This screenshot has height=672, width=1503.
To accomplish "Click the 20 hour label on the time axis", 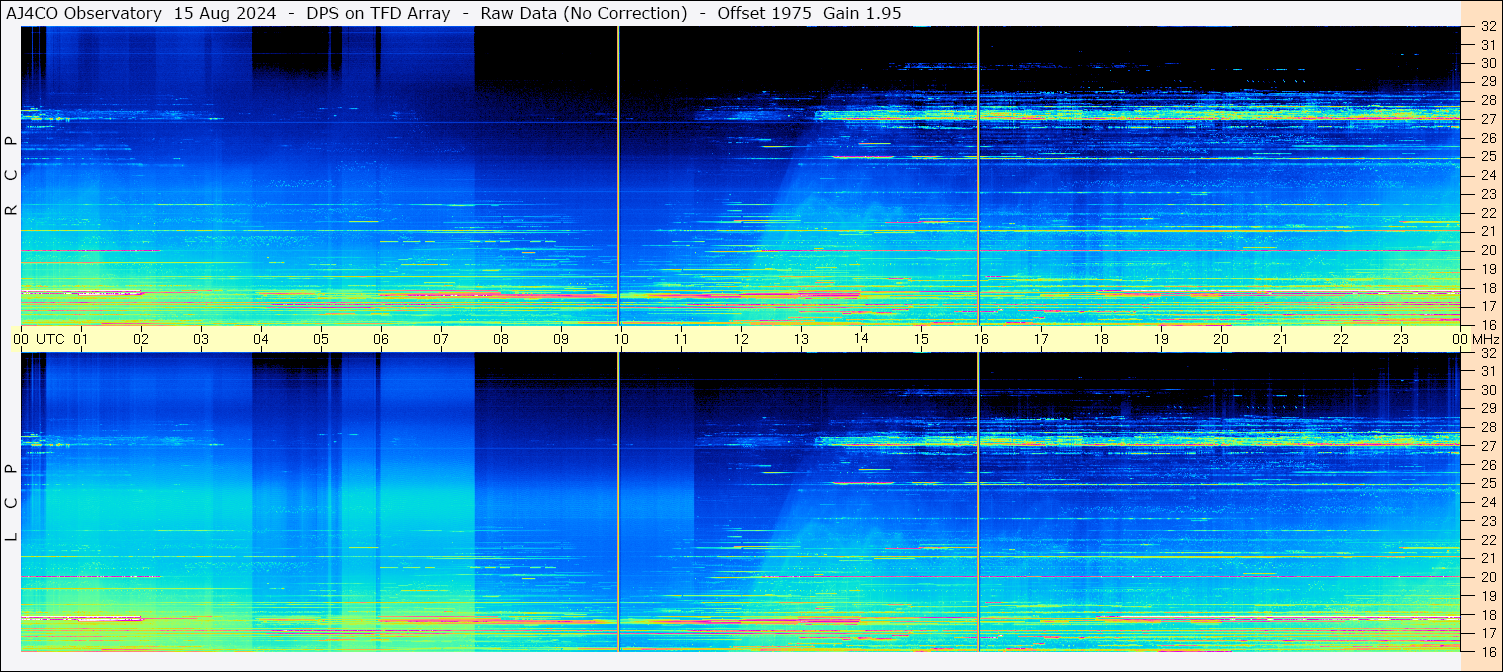I will coord(1220,339).
